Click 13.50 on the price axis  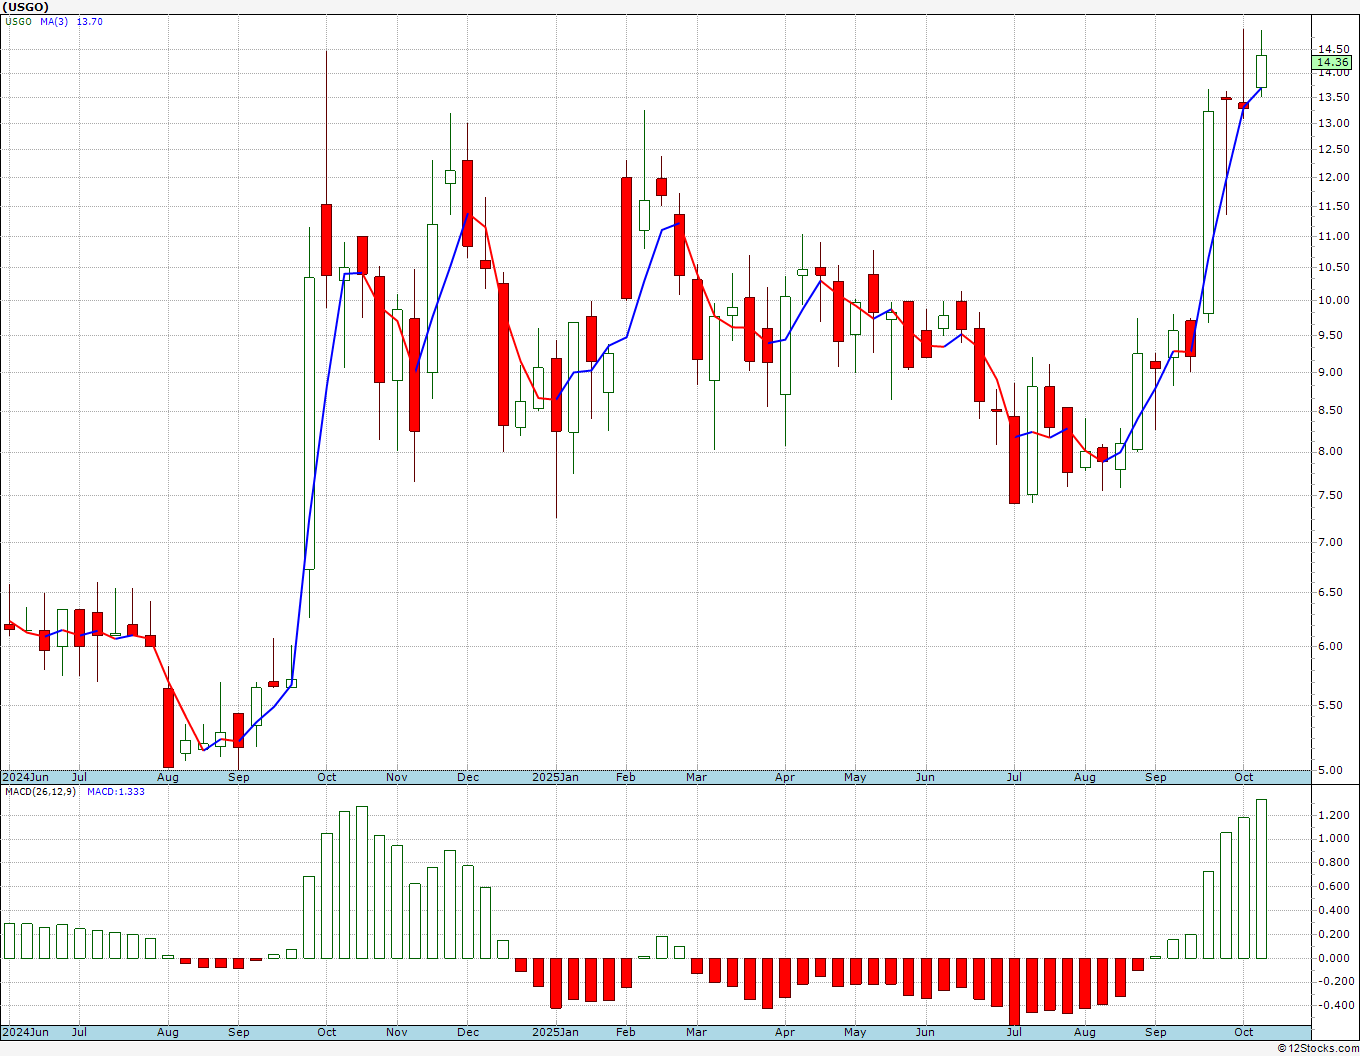[1332, 98]
